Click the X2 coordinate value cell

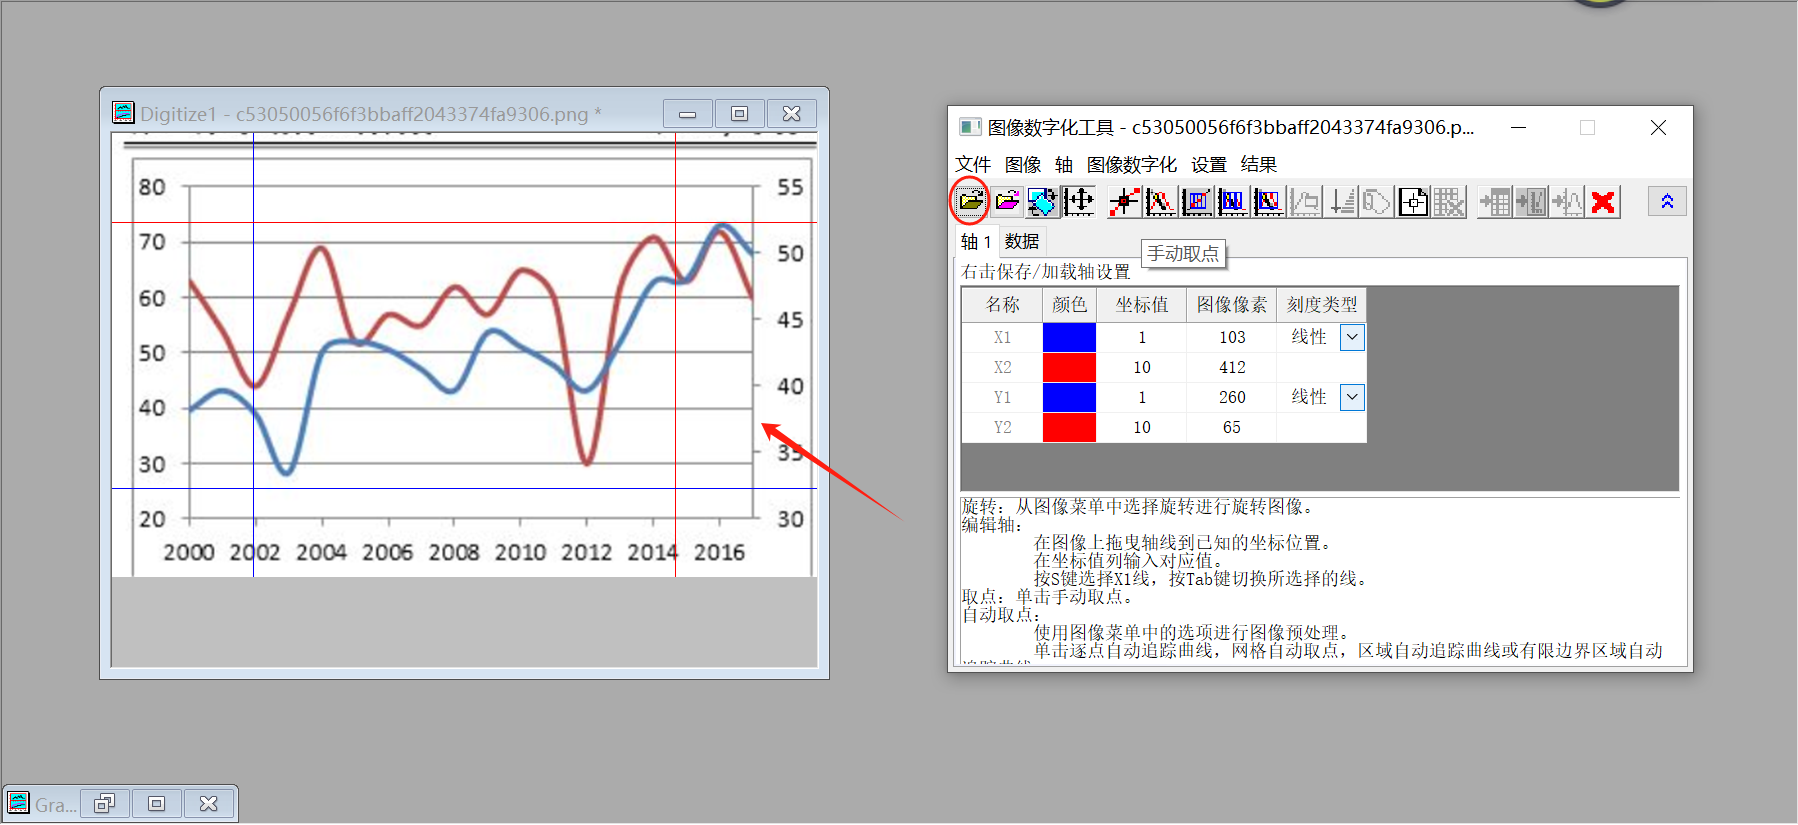tap(1142, 367)
